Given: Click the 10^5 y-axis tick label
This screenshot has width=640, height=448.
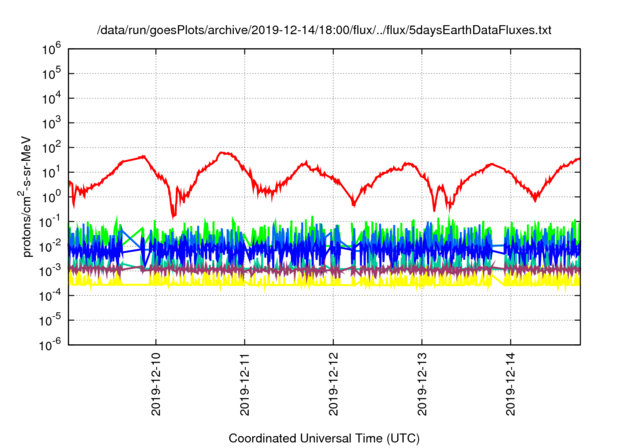Looking at the screenshot, I should pos(51,74).
